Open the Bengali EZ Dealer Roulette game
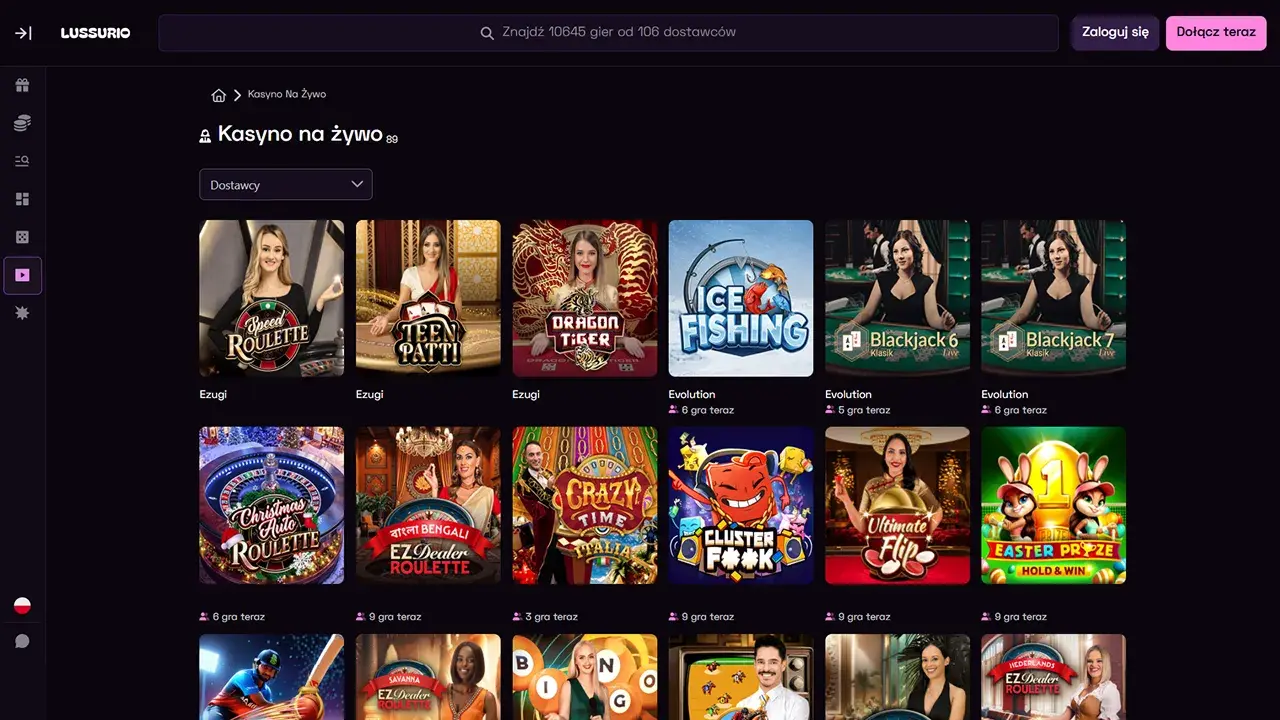This screenshot has height=720, width=1280. click(x=428, y=505)
